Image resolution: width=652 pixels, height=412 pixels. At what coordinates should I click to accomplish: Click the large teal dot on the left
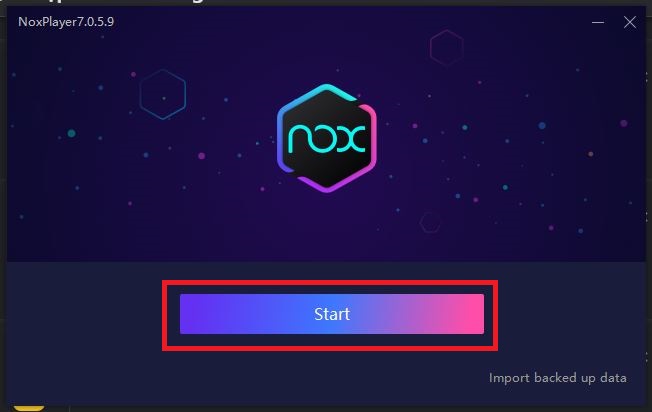(72, 133)
